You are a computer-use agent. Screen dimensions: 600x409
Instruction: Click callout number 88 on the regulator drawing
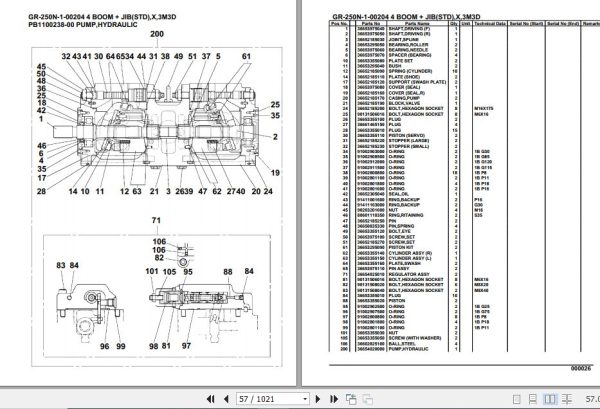(228, 271)
